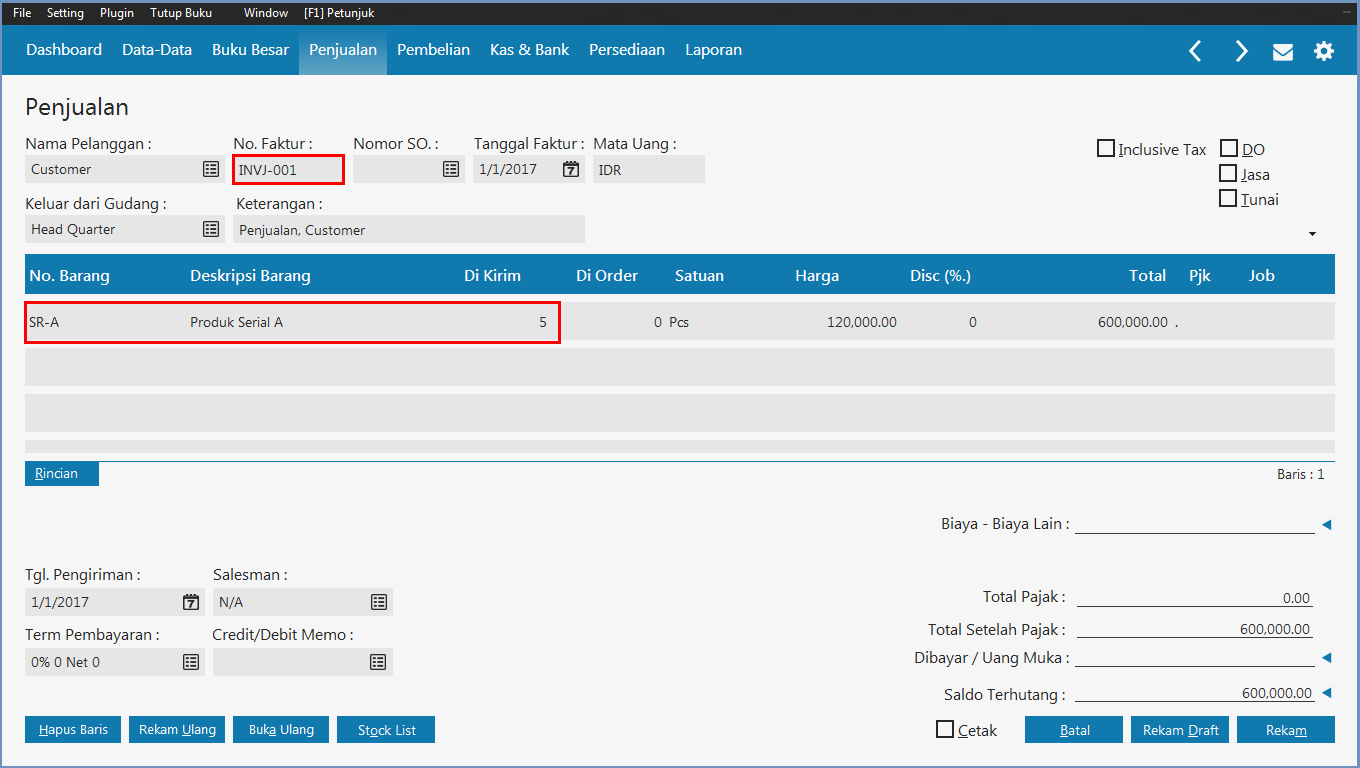Screen dimensions: 1360x768
Task: Click the Mata Uang field IDR
Action: [649, 169]
